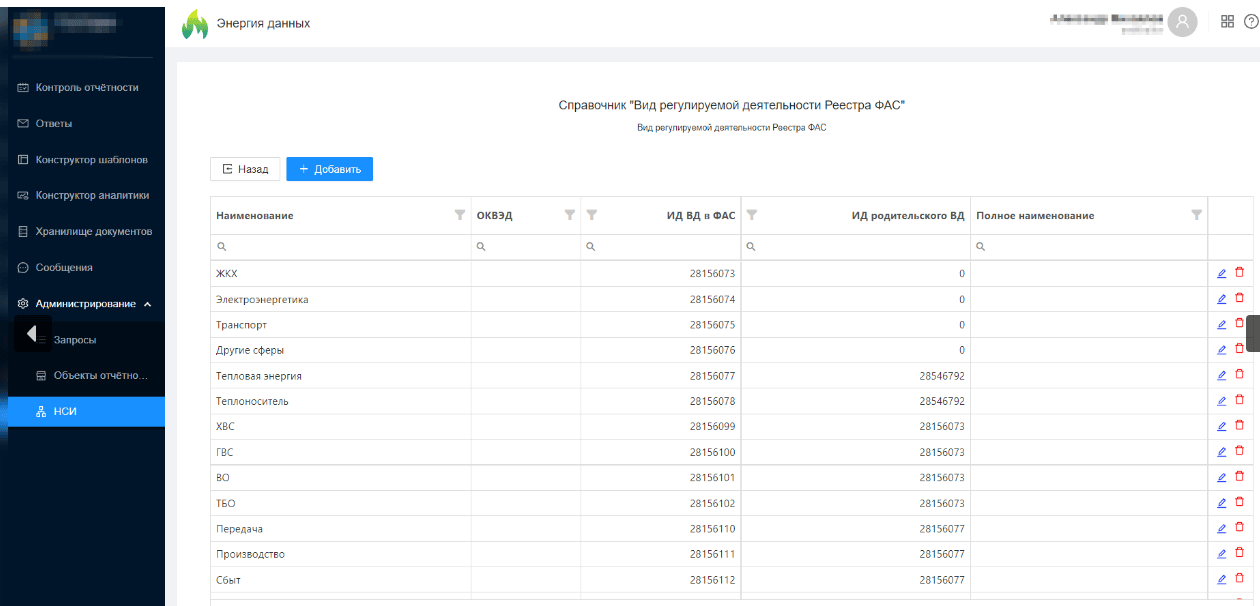The height and width of the screenshot is (606, 1260).
Task: Click the user avatar icon
Action: coord(1183,22)
